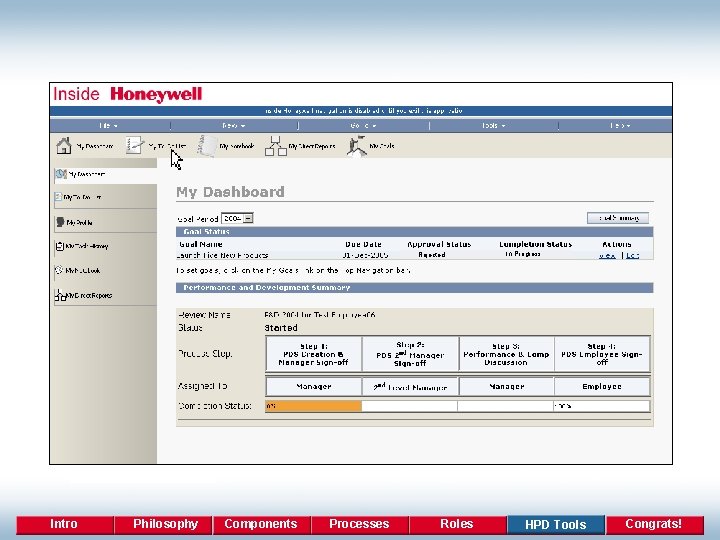This screenshot has height=540, width=720.
Task: Click the My Dashboard page heading
Action: [231, 192]
